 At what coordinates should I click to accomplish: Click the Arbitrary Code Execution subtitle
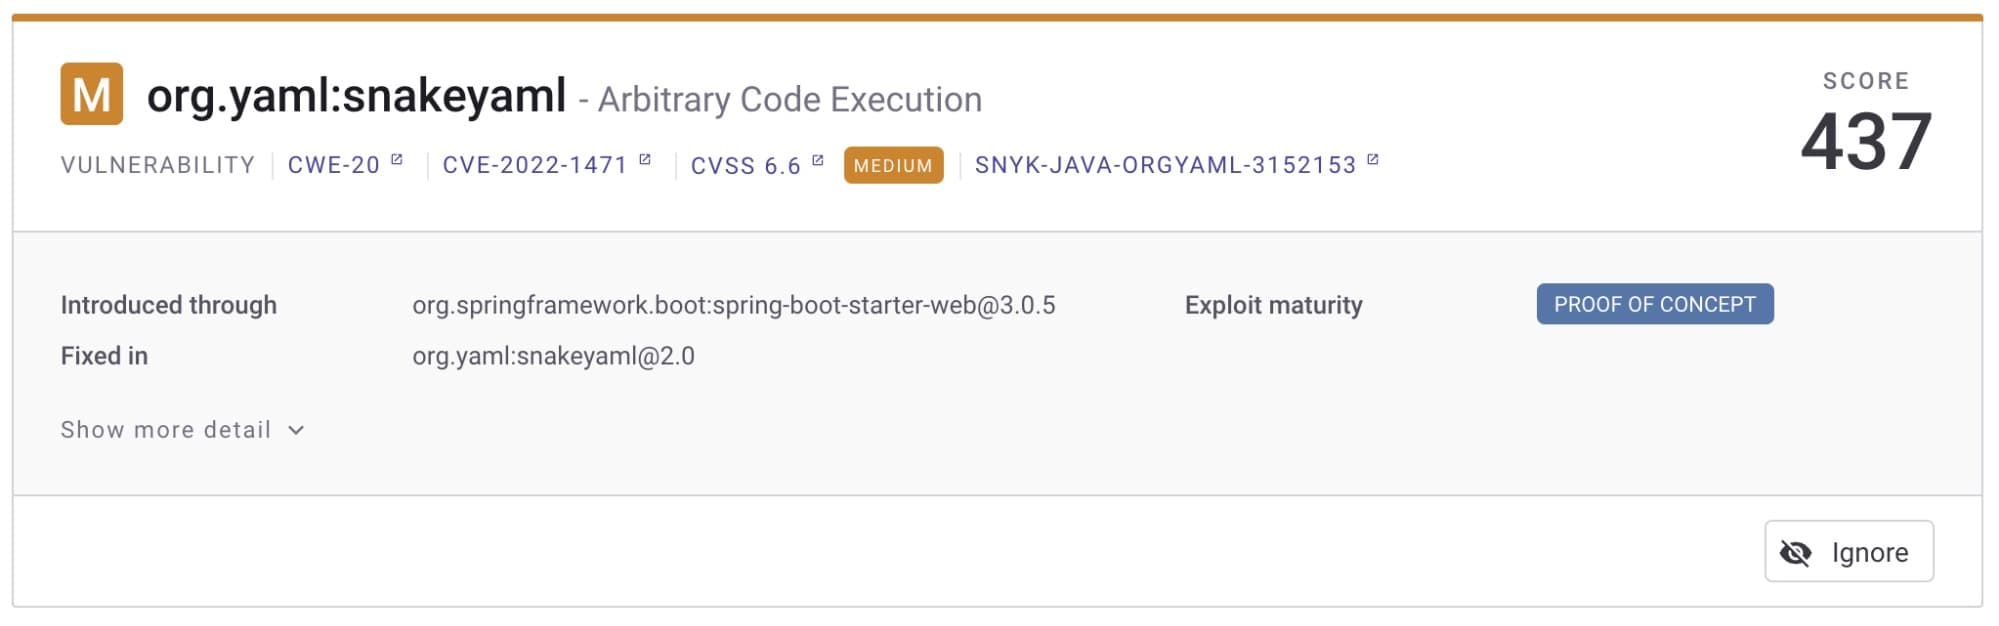click(x=789, y=100)
